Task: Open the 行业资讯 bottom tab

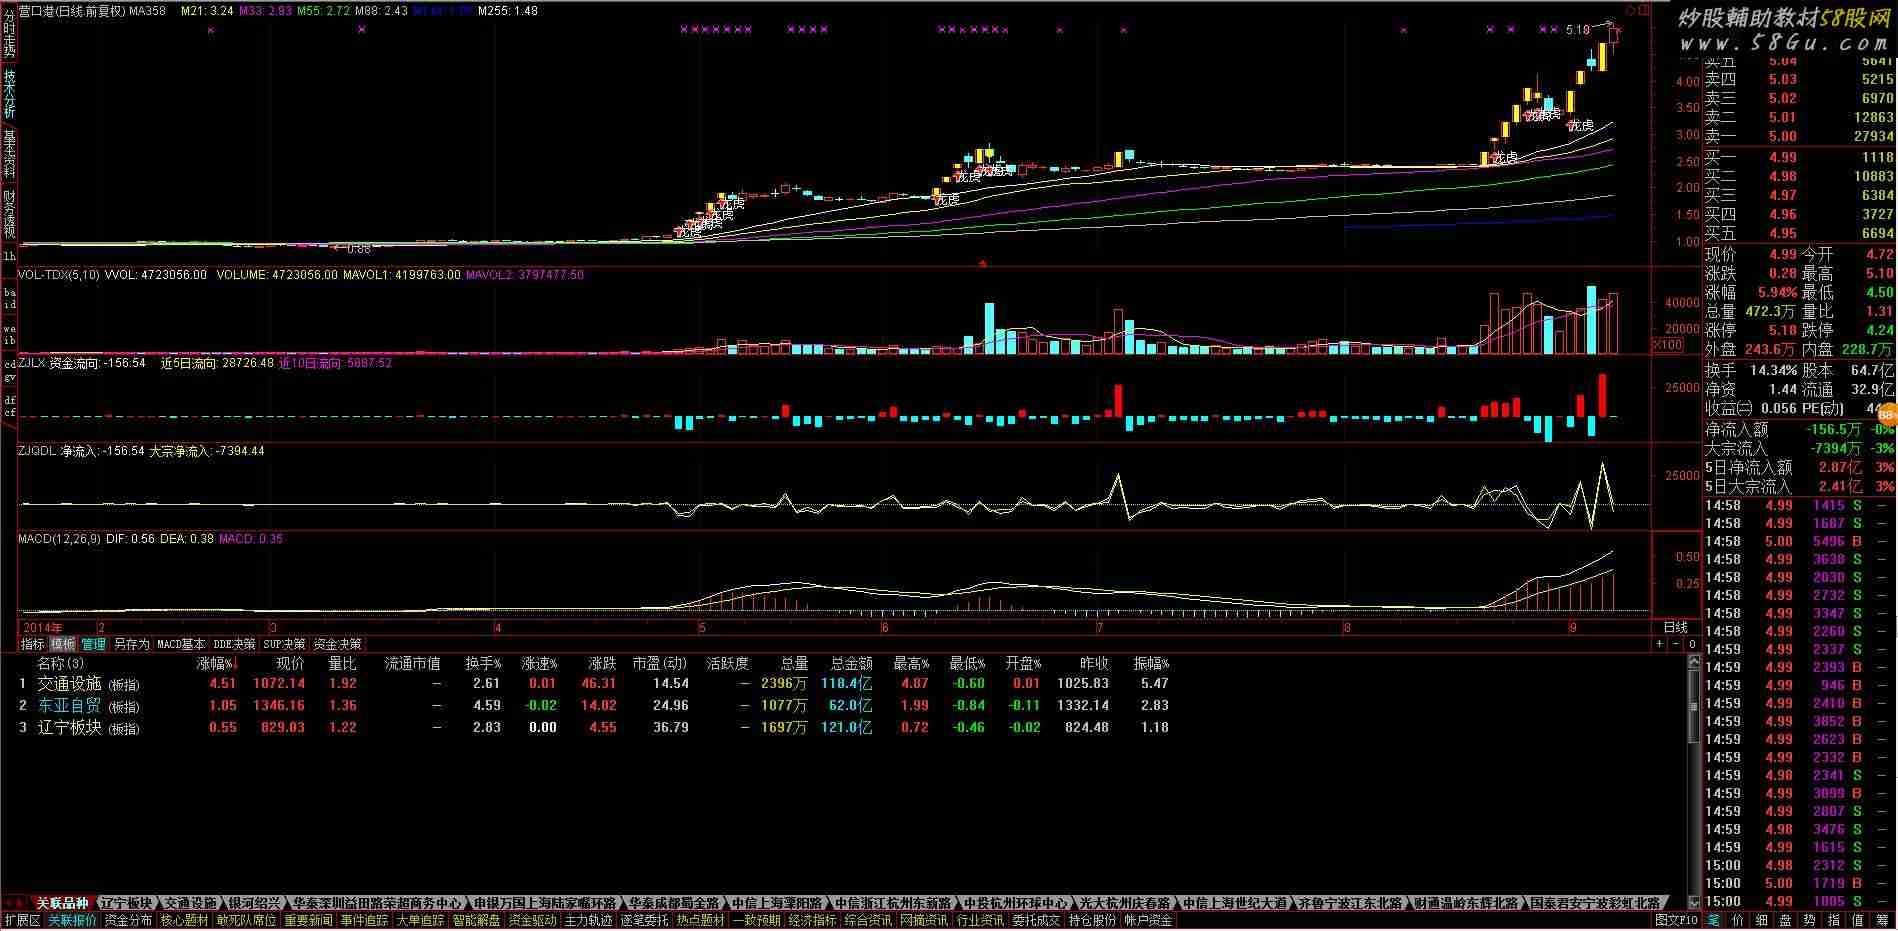Action: click(980, 920)
